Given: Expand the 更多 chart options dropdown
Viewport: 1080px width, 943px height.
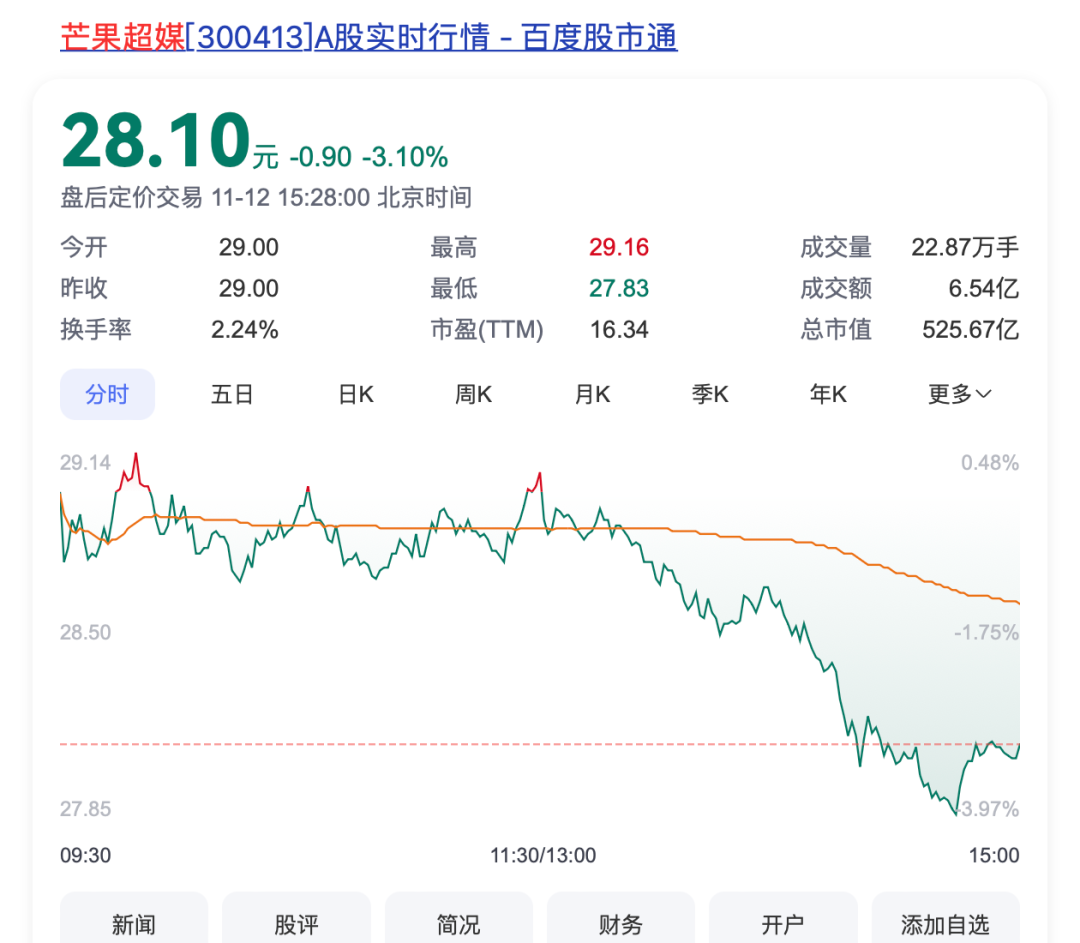Looking at the screenshot, I should click(x=959, y=394).
